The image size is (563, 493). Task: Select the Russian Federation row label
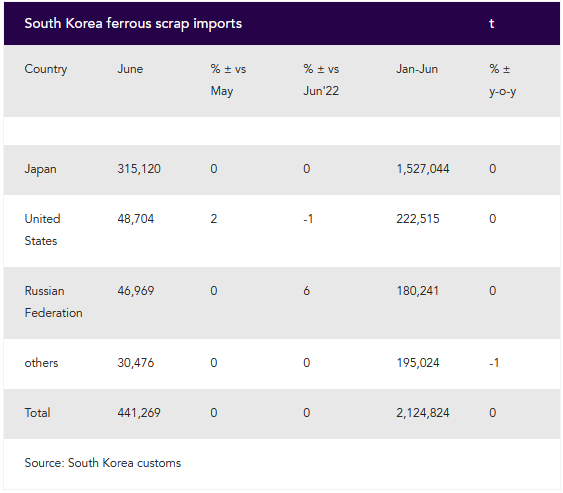(x=53, y=302)
